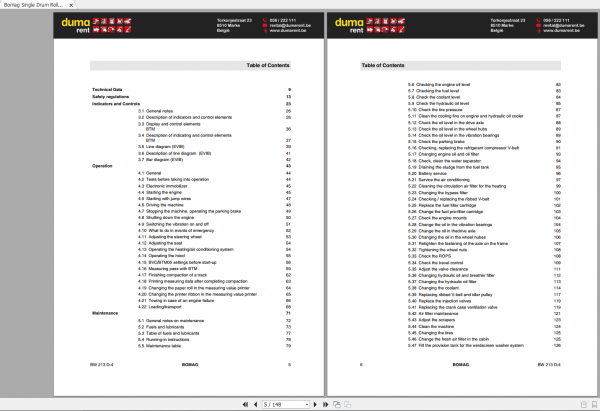This screenshot has height=411, width=600.
Task: Click the www.dumarent.be link on right page
Action: tap(561, 30)
